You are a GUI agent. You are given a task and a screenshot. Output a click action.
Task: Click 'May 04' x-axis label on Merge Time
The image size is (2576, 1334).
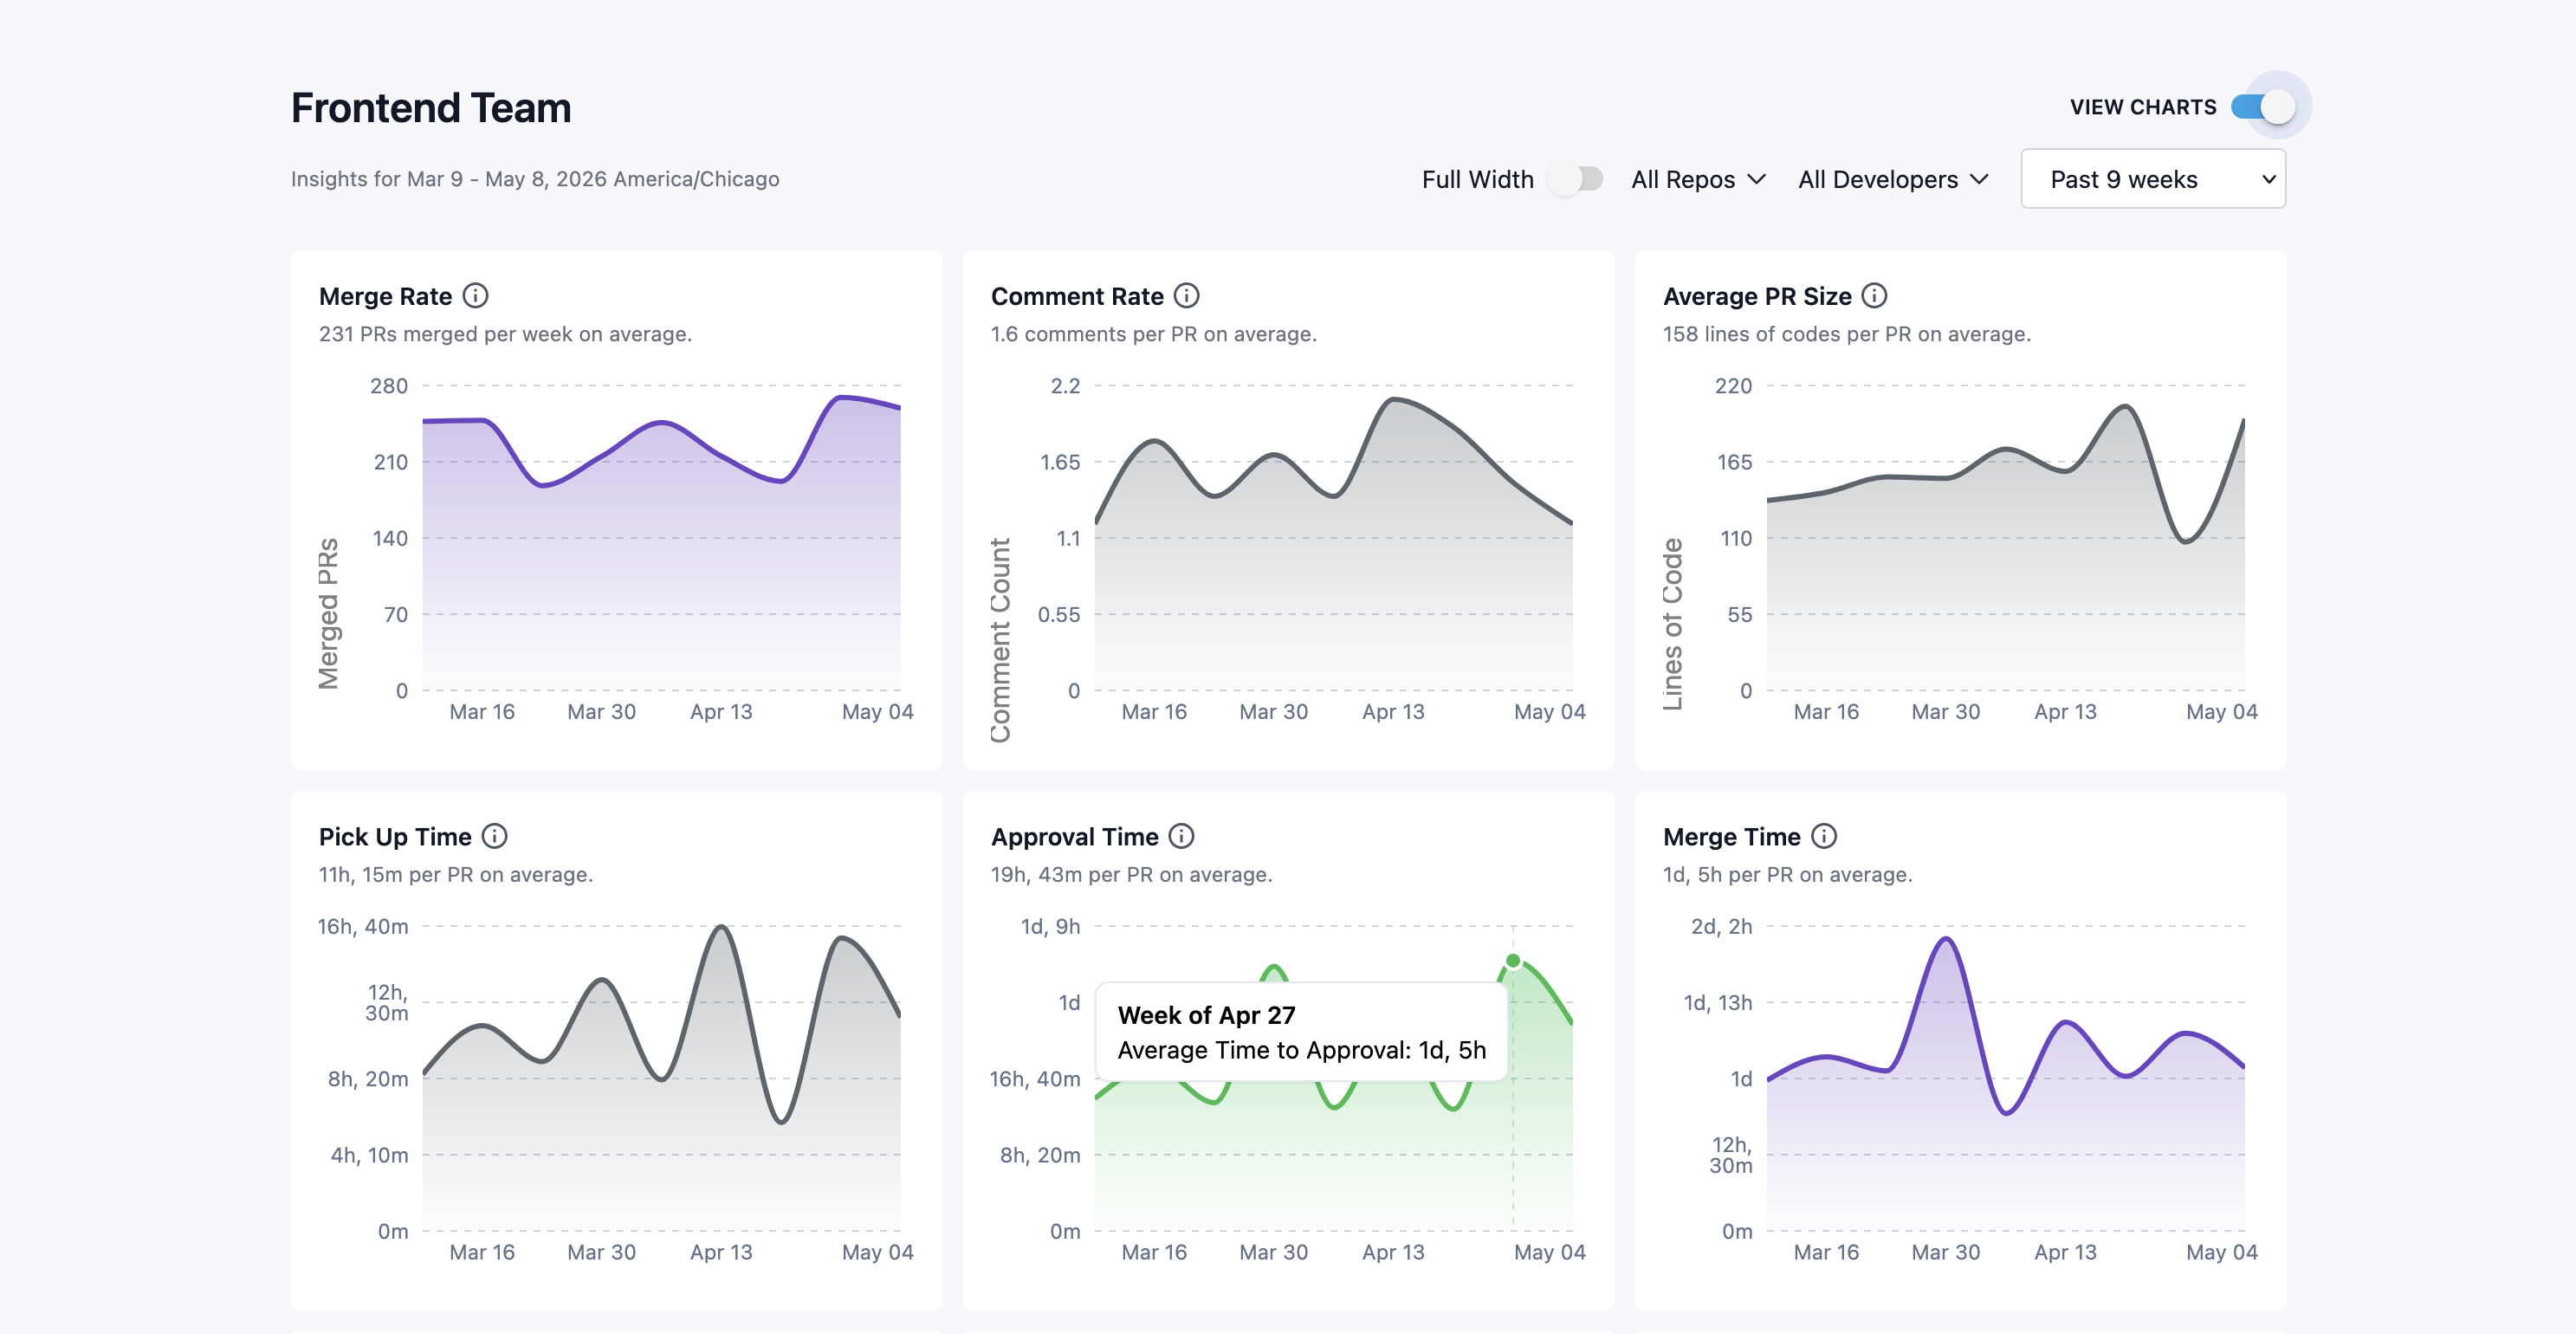[x=2221, y=1252]
